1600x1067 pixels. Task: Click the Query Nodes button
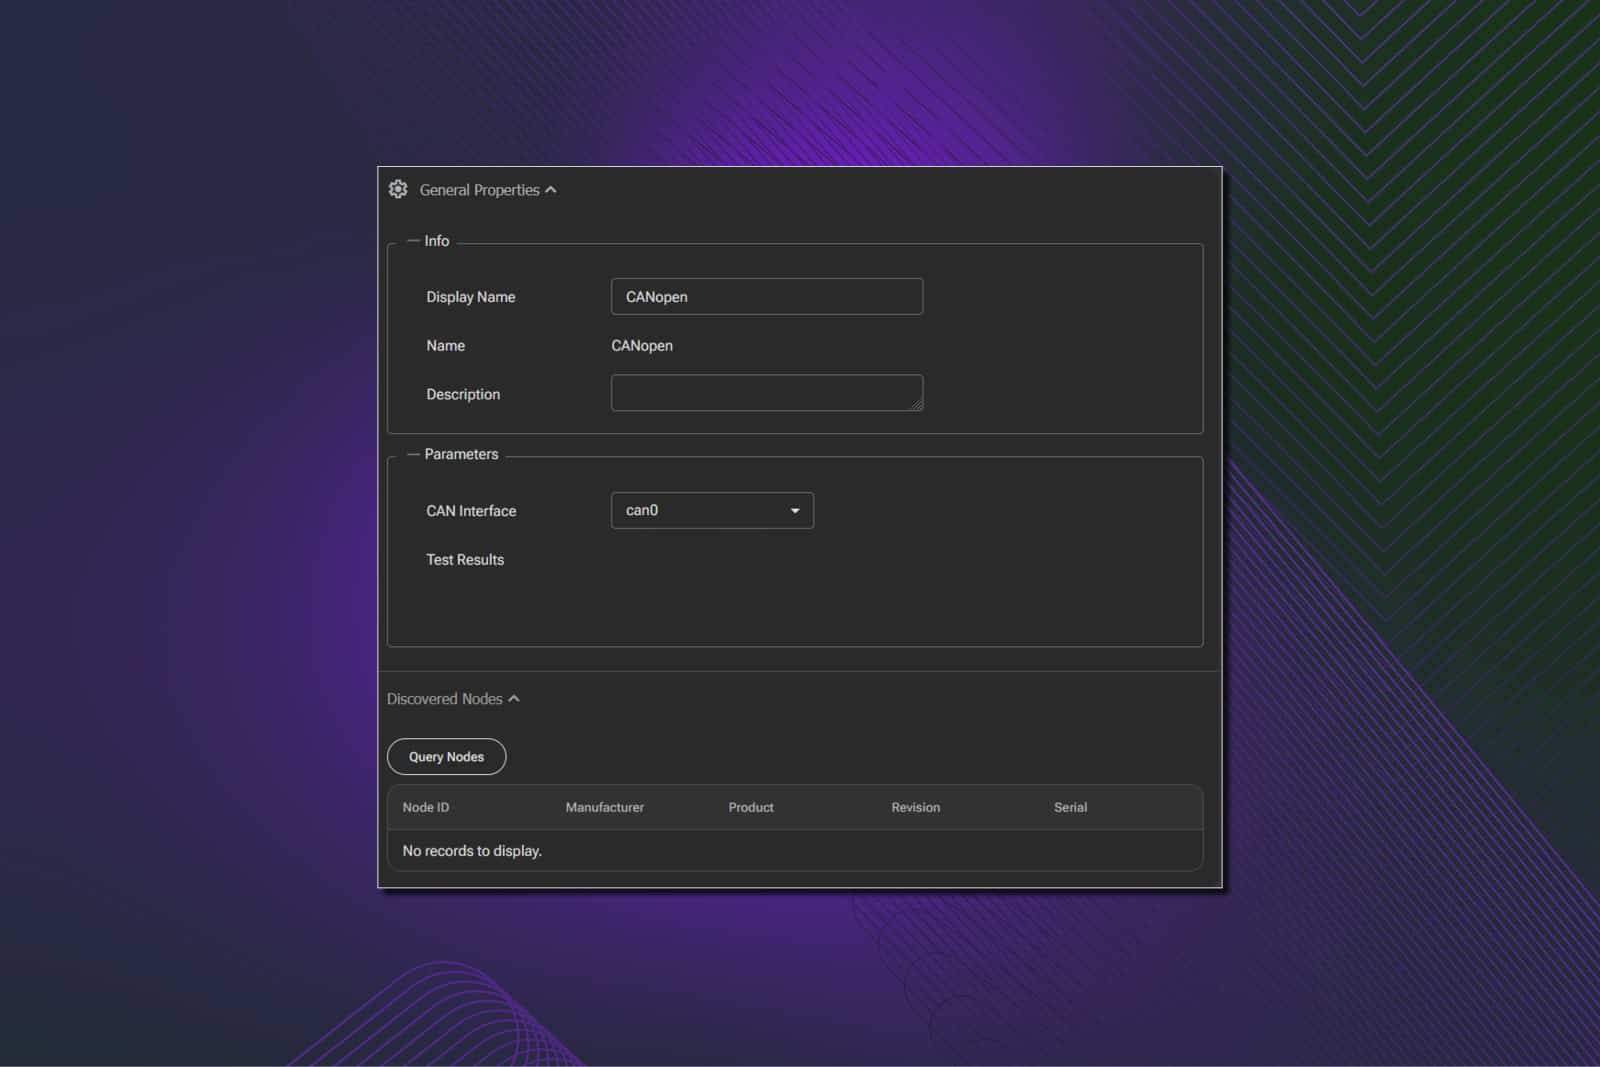[x=447, y=757]
